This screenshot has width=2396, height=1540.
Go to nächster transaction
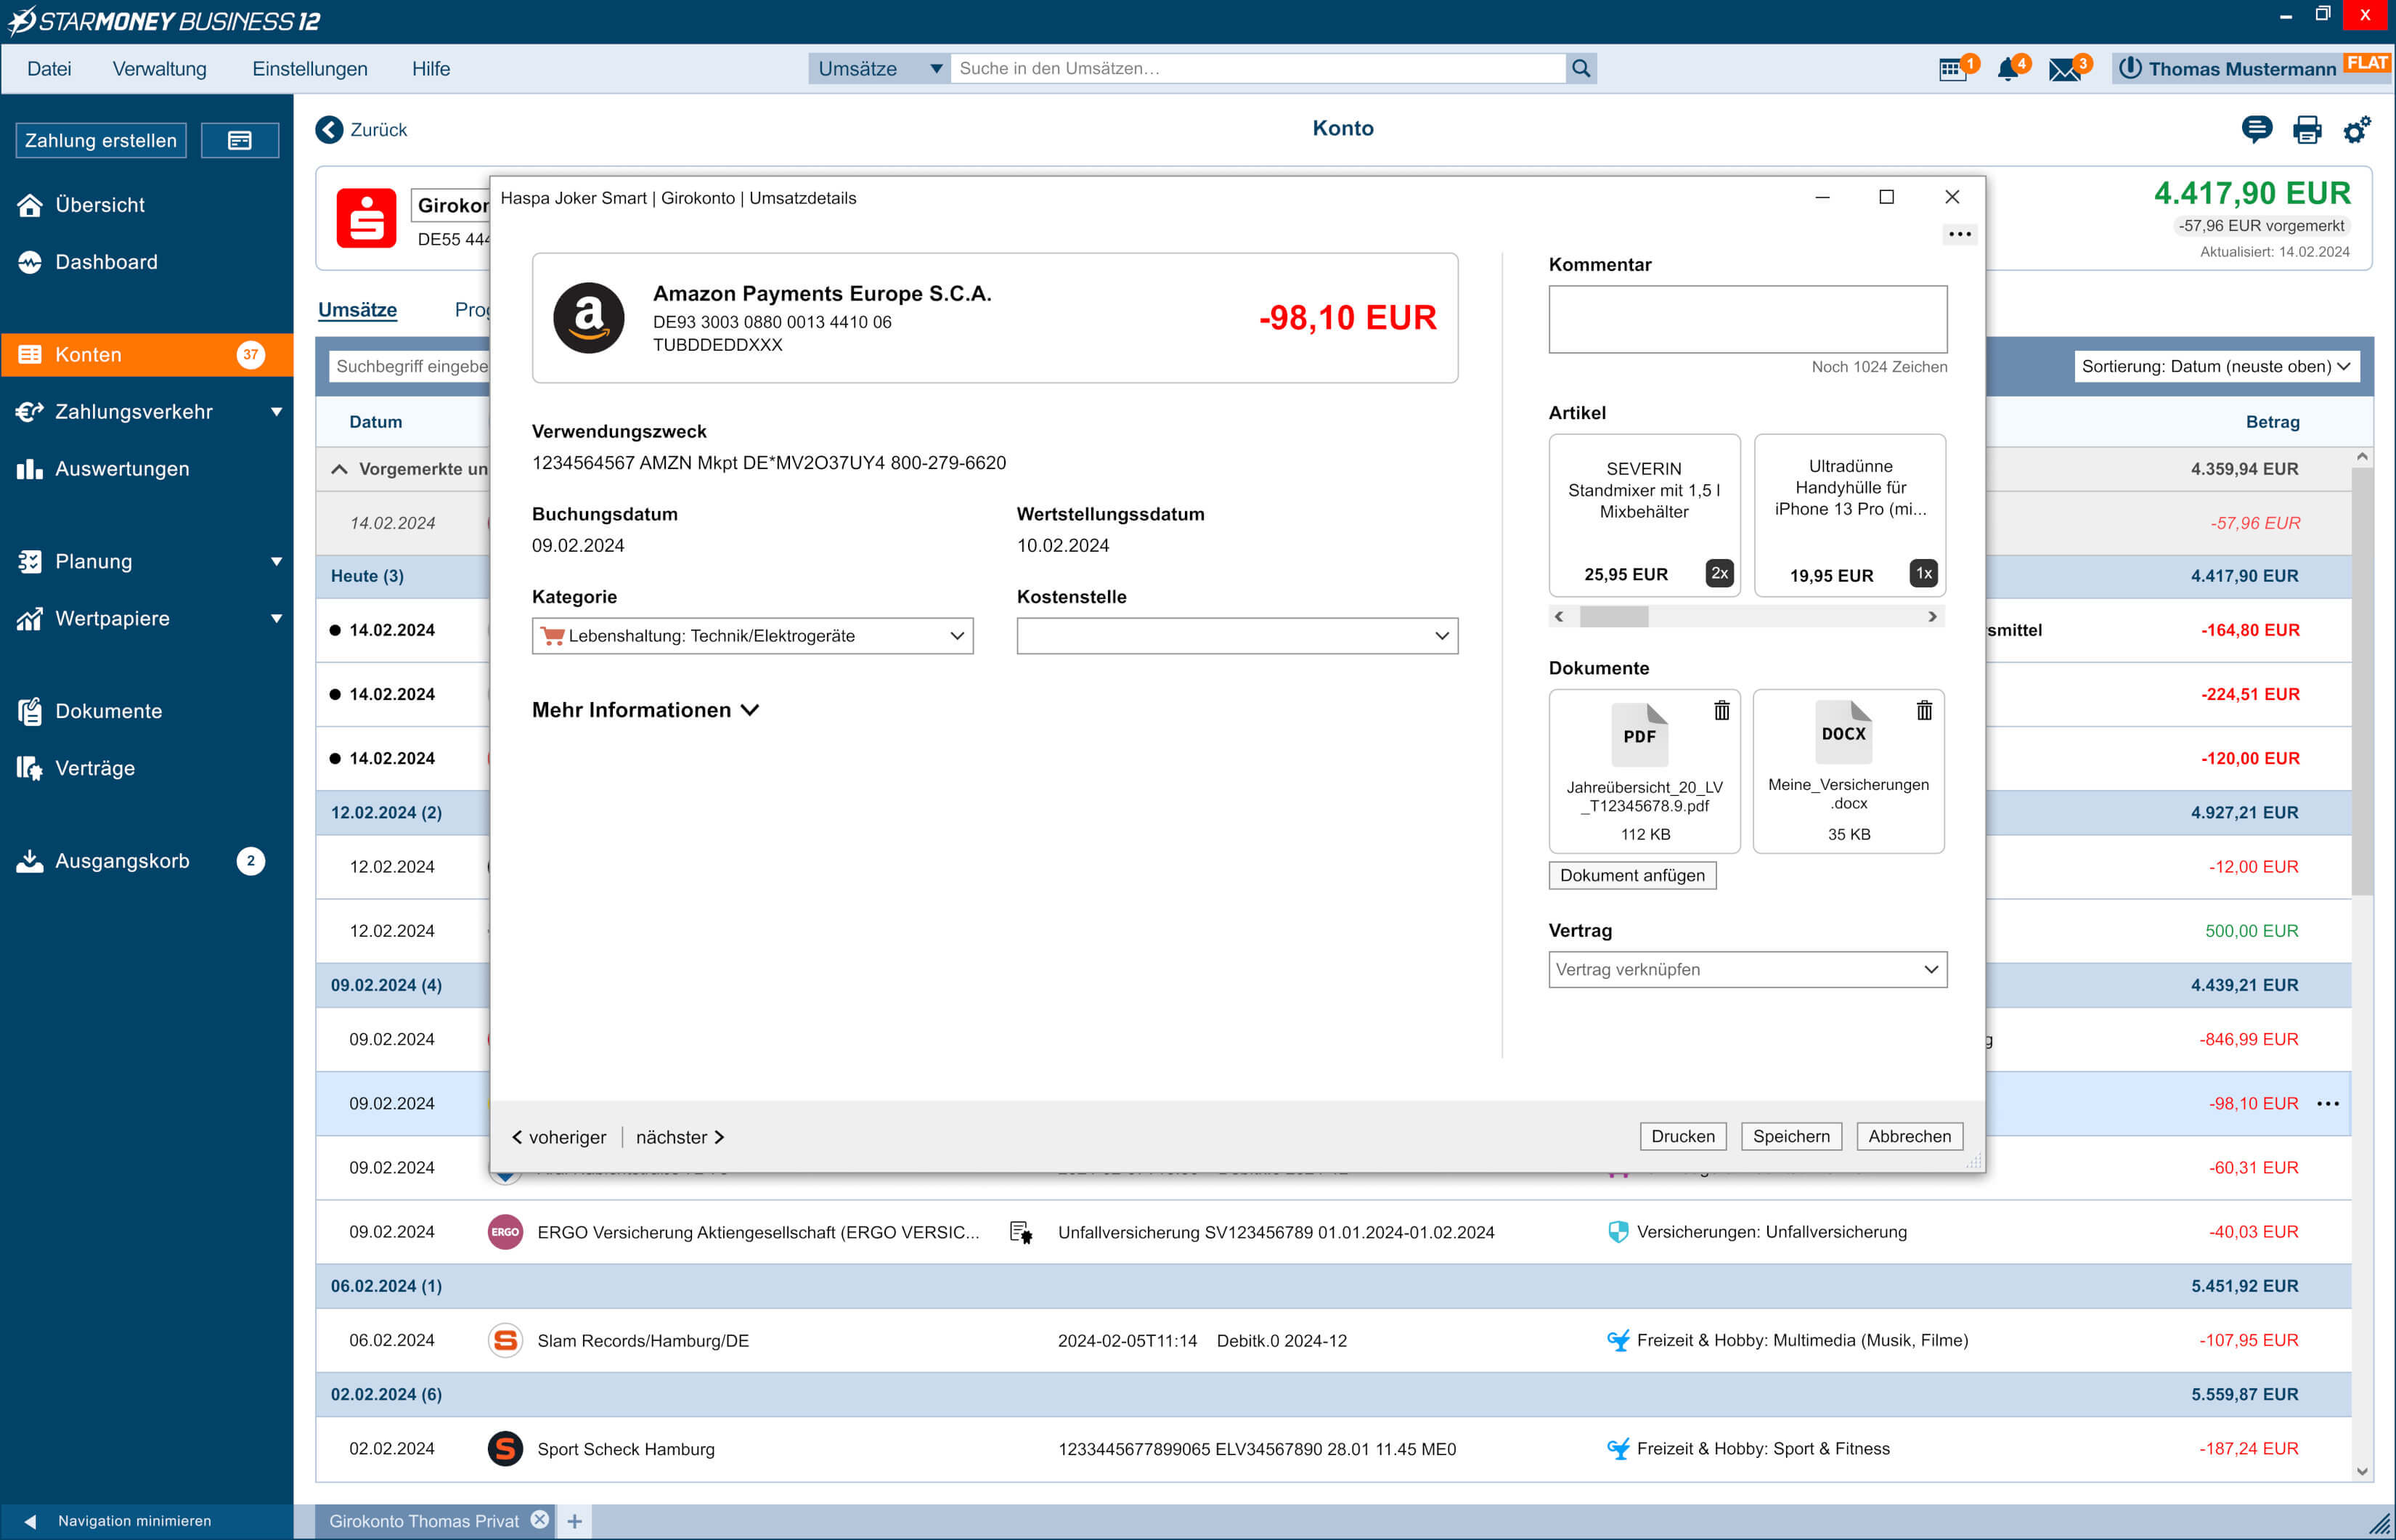680,1137
